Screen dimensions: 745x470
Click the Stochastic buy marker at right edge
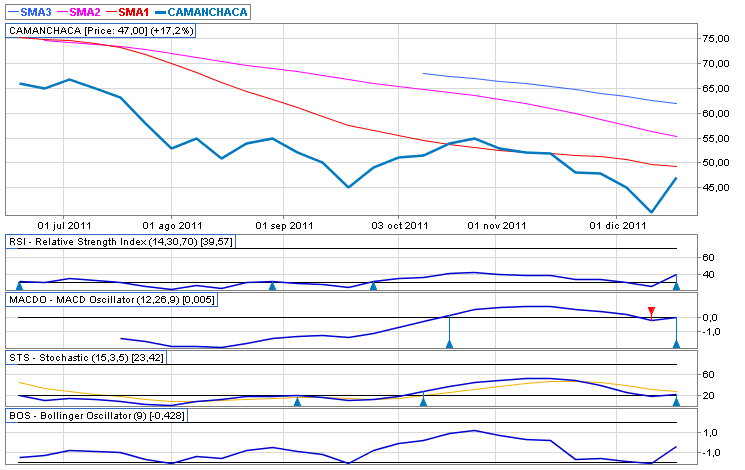coord(676,402)
